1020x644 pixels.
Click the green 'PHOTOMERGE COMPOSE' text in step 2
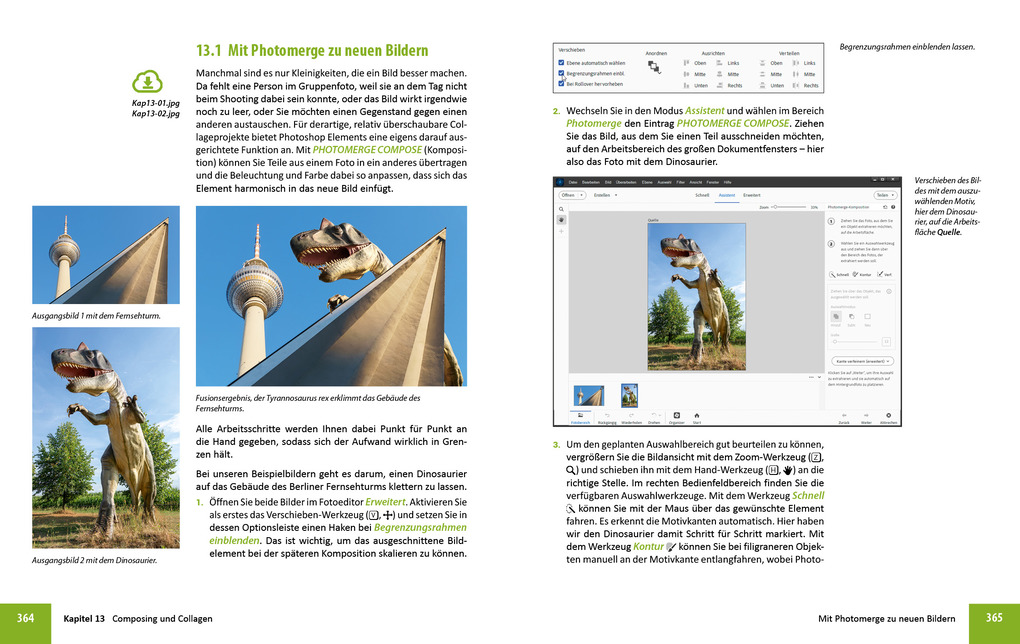(x=732, y=123)
